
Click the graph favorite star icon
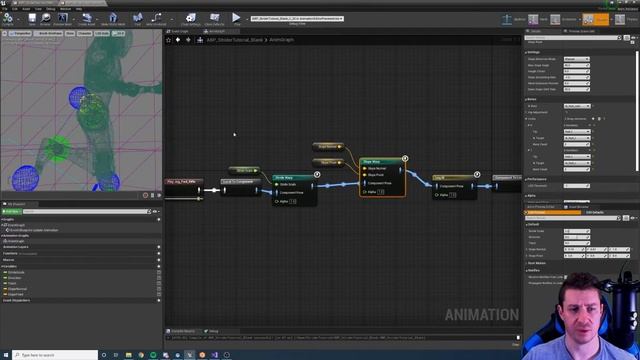coord(169,40)
